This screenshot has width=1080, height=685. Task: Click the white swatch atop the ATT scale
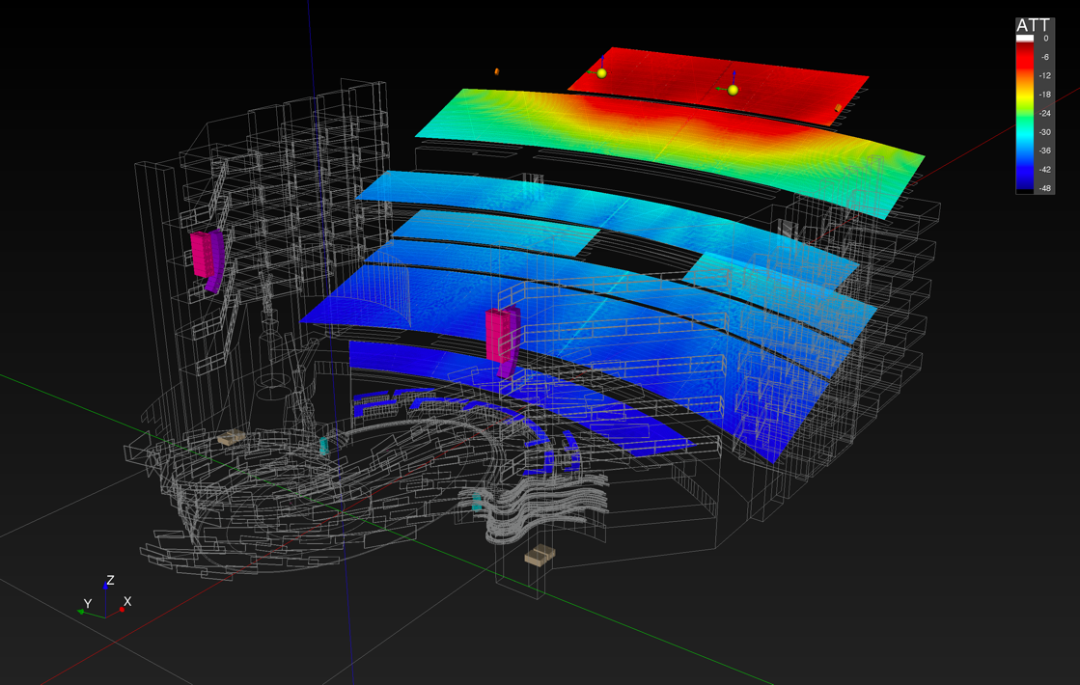click(1024, 38)
